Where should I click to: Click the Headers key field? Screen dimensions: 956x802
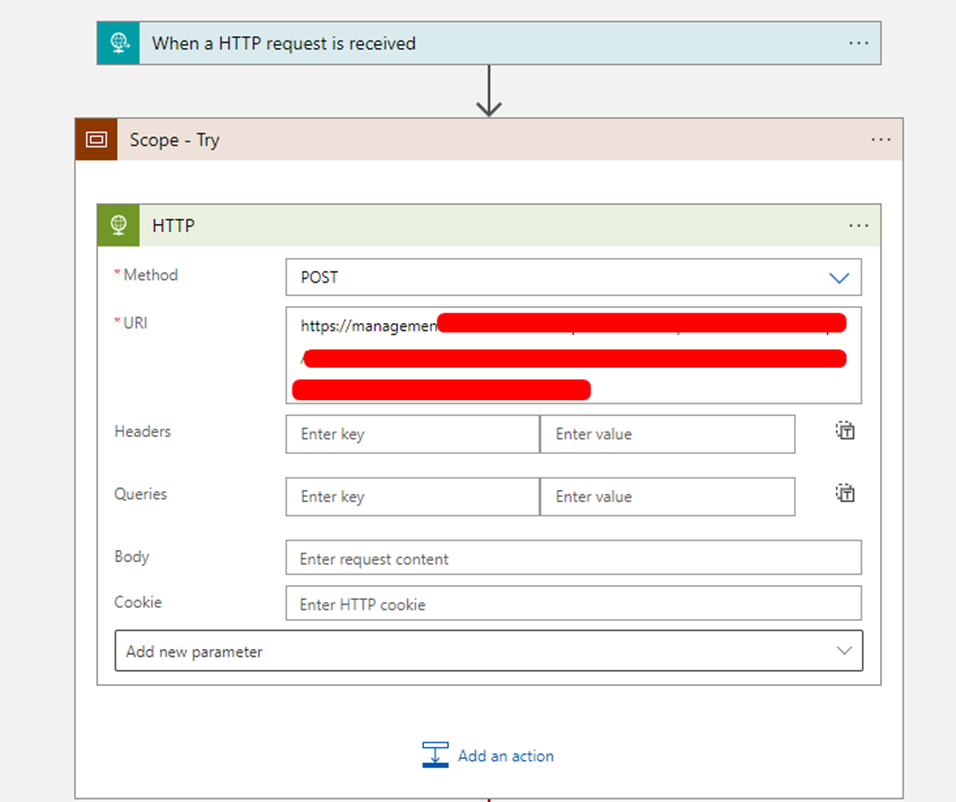[x=412, y=434]
